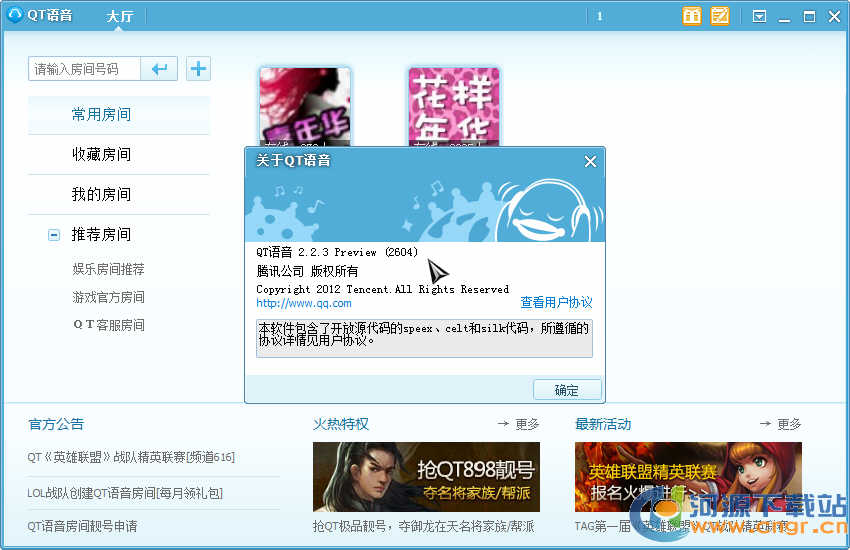850x550 pixels.
Task: Open the gift box icon in title bar
Action: click(x=691, y=16)
